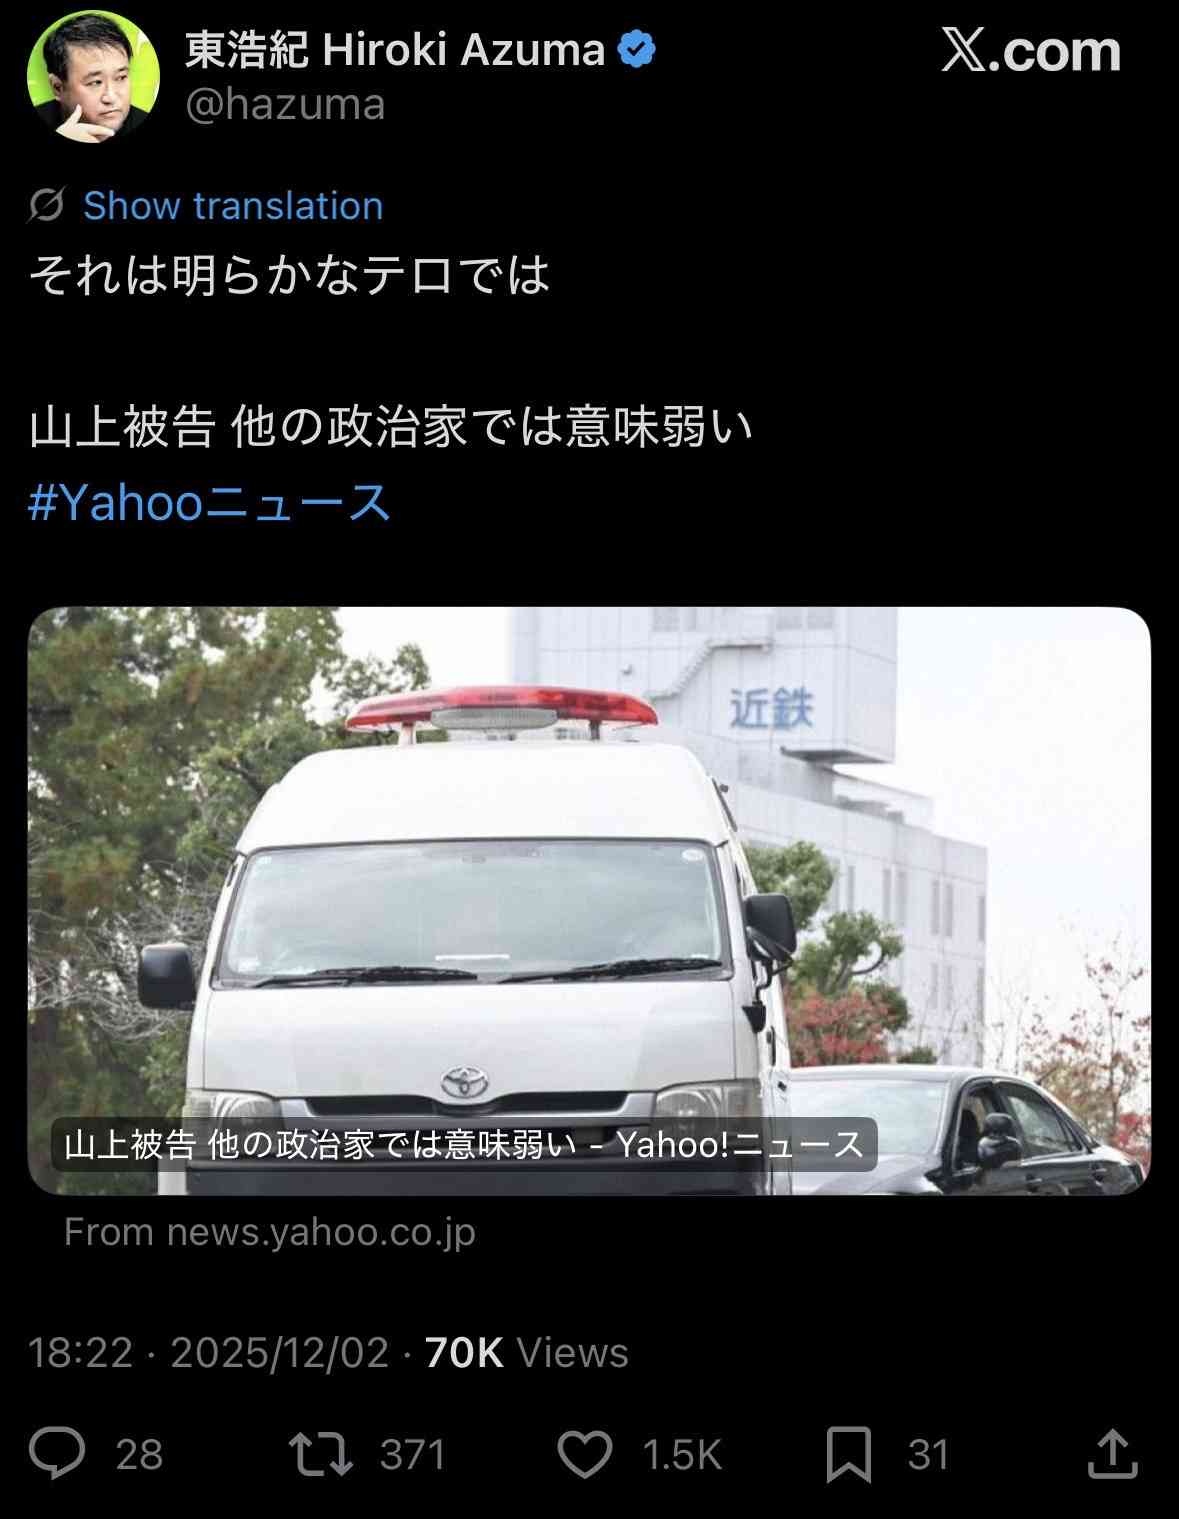Image resolution: width=1179 pixels, height=1519 pixels.
Task: View the 70K Views count
Action: click(x=527, y=1352)
